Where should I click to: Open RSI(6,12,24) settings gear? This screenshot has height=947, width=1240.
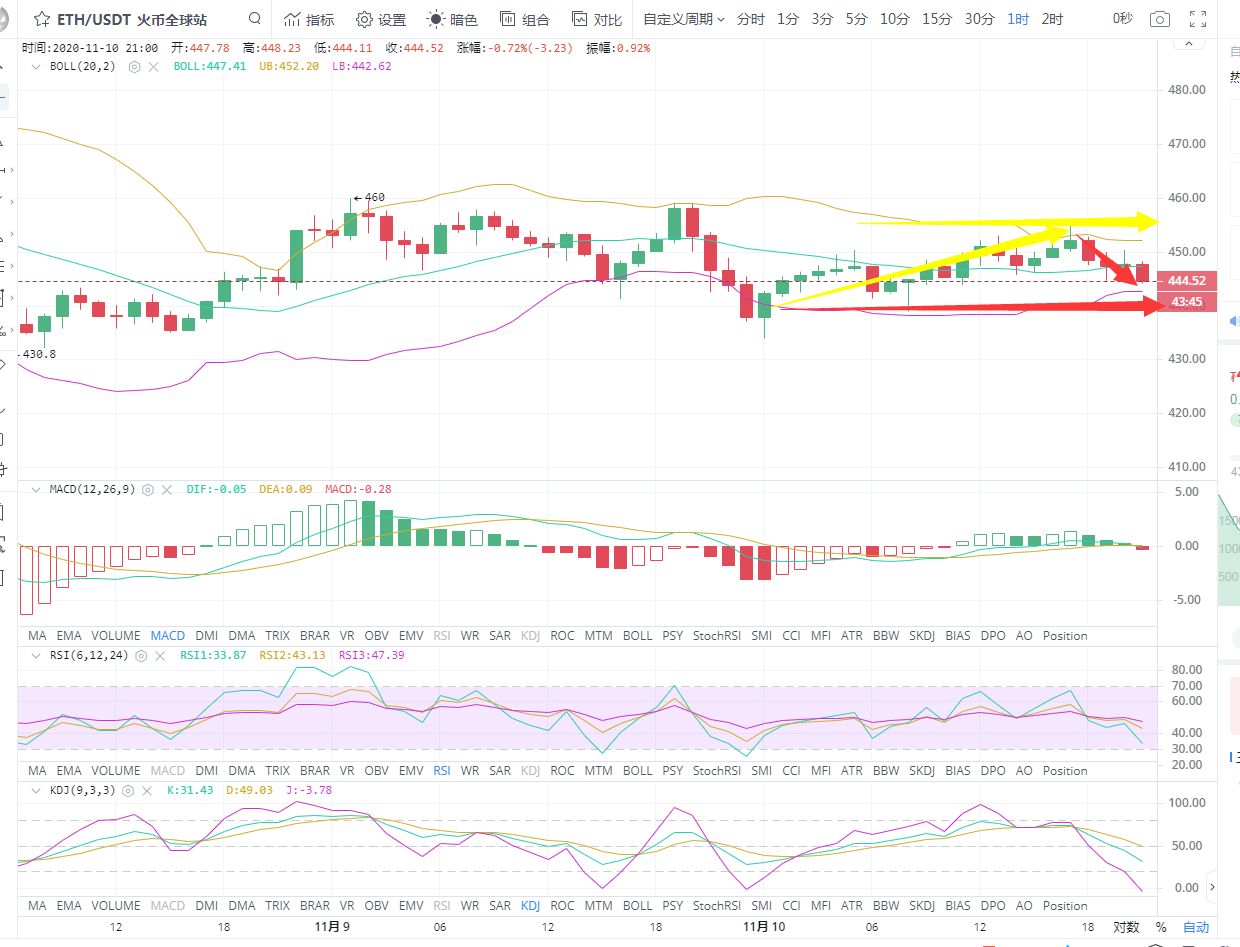click(x=141, y=656)
